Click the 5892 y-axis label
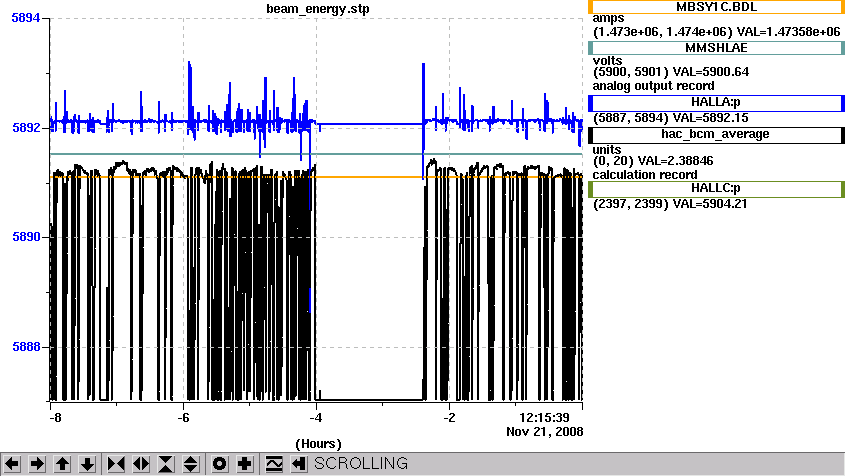The width and height of the screenshot is (845, 476). point(26,128)
